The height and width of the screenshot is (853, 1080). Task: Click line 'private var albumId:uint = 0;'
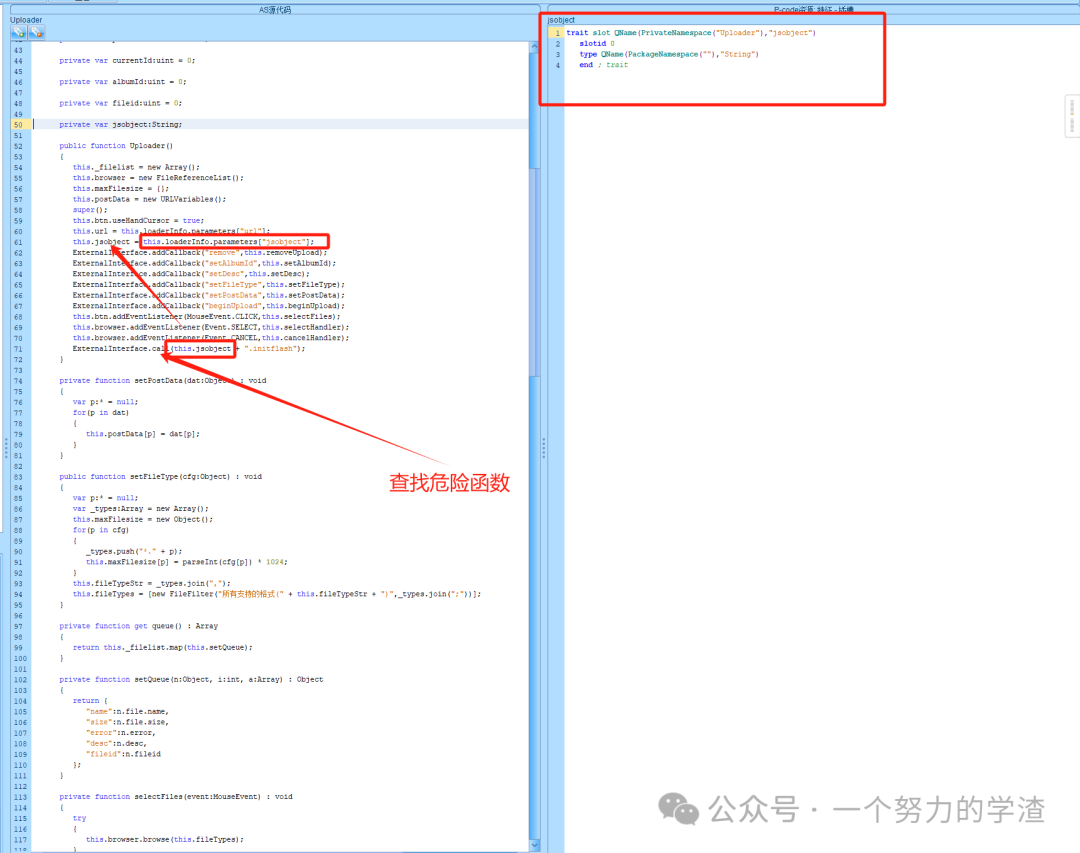coord(123,82)
